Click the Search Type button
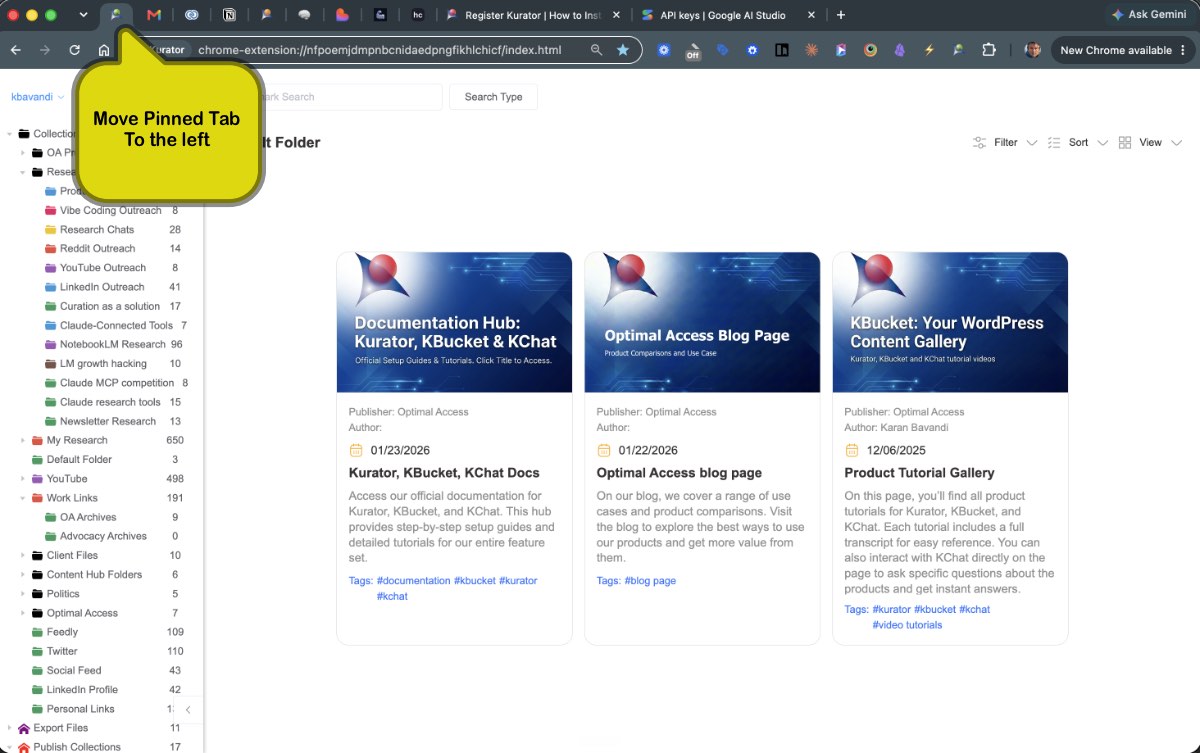The width and height of the screenshot is (1200, 753). 493,97
